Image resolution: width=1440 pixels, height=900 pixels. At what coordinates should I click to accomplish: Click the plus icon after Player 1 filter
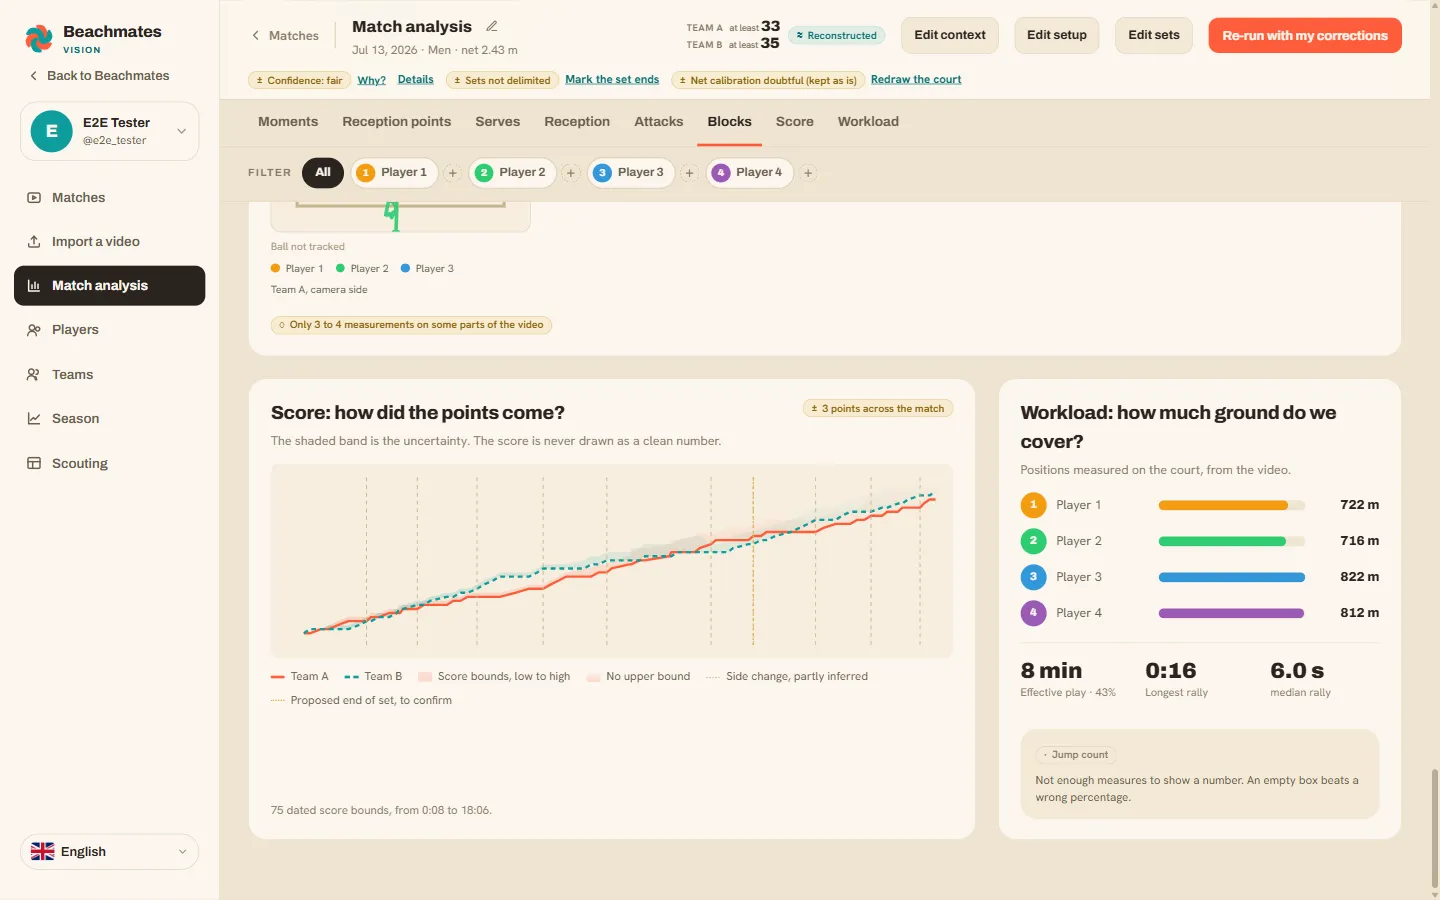(452, 173)
